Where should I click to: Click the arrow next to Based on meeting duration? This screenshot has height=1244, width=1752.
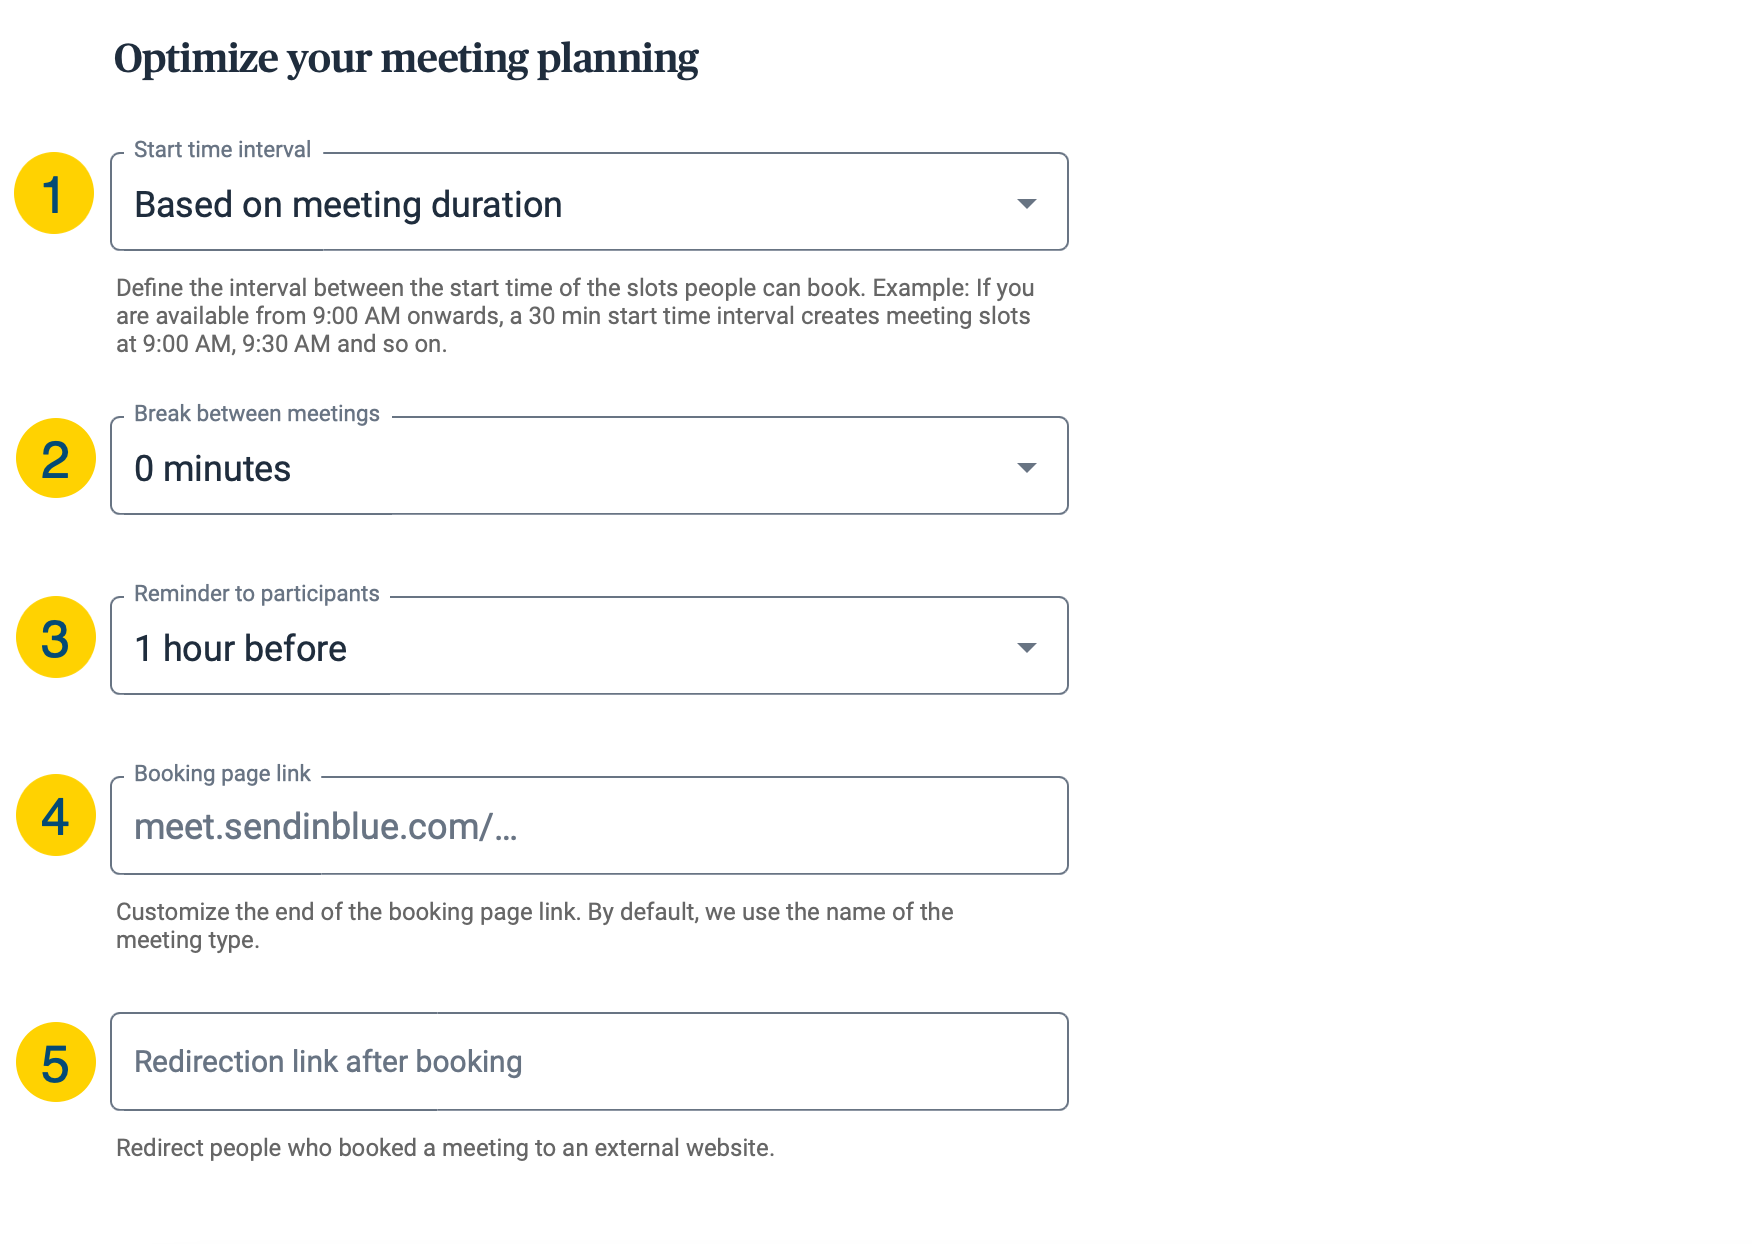[1026, 204]
